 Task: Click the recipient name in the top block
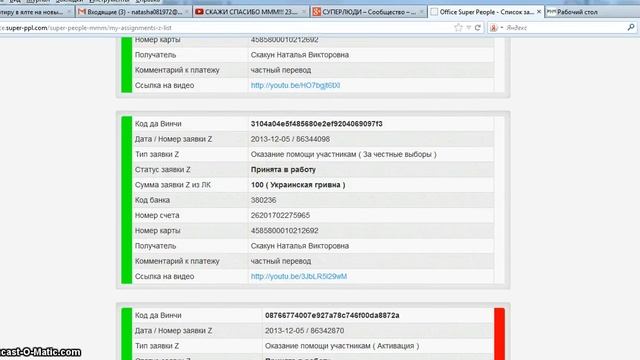tap(300, 55)
